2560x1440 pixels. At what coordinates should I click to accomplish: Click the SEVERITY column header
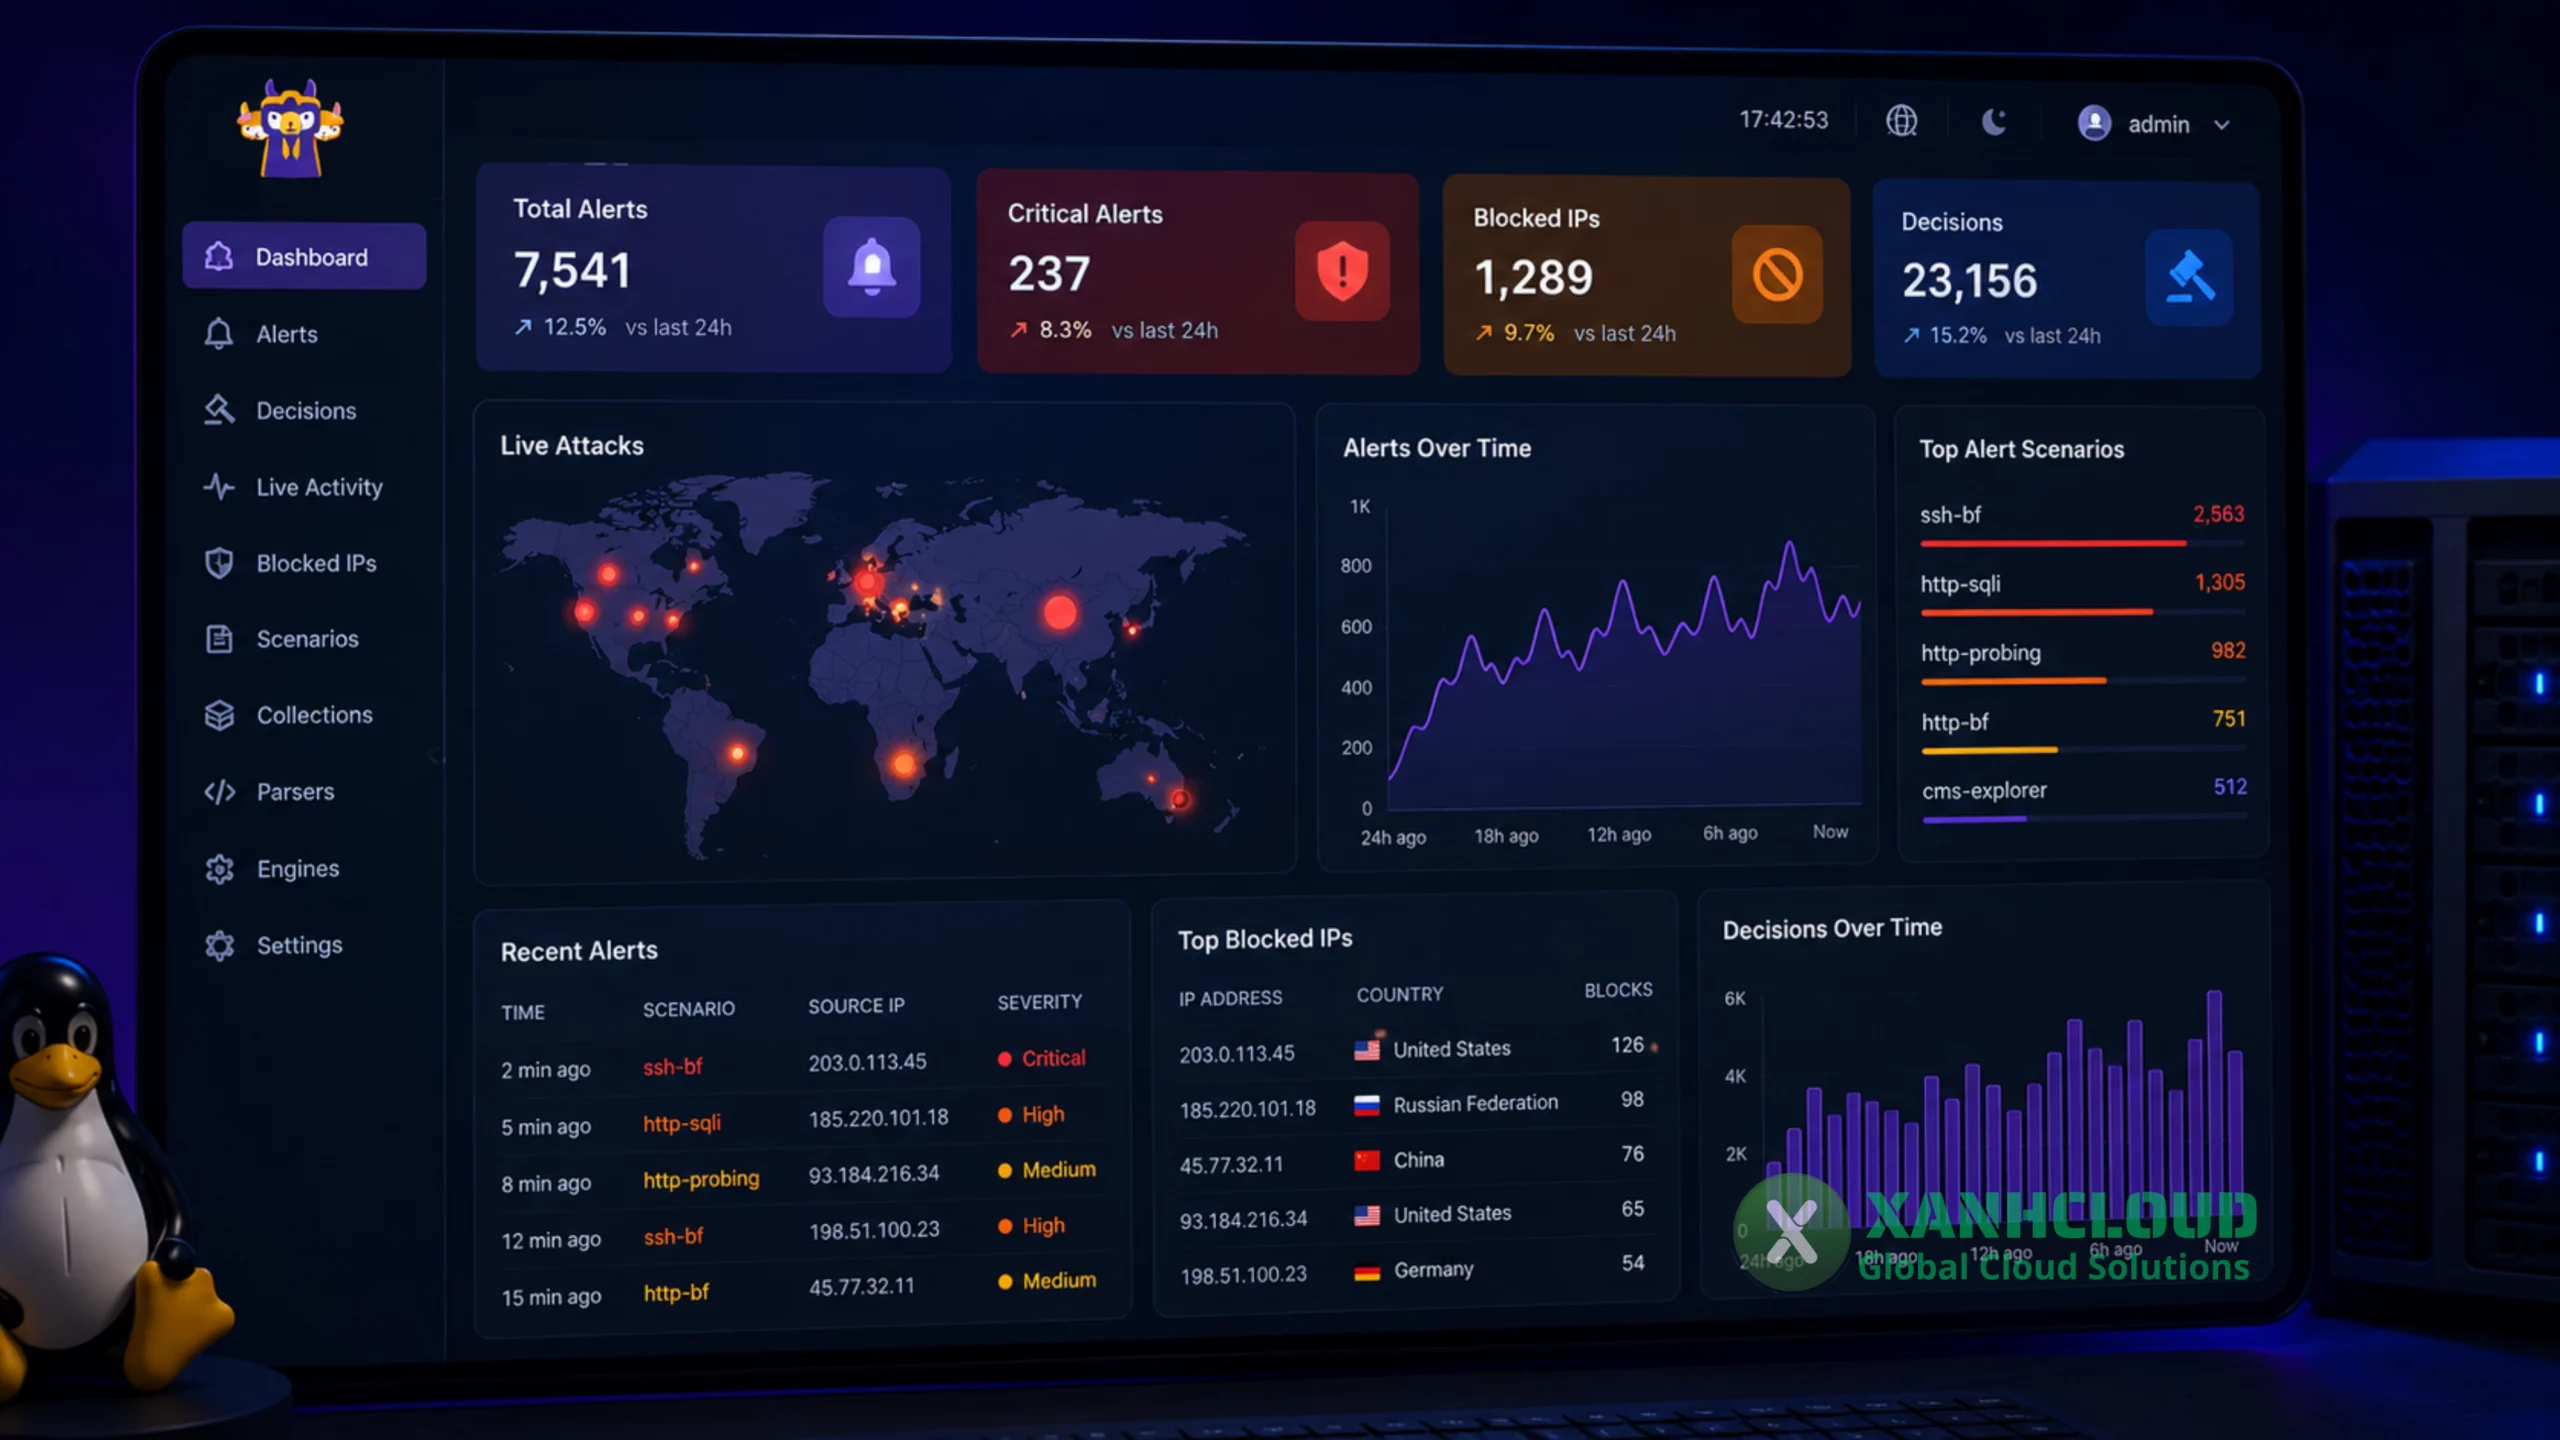(x=1039, y=1002)
